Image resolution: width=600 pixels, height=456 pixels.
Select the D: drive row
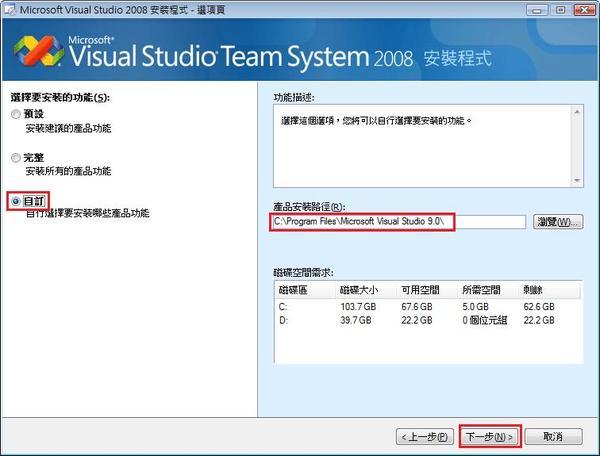tap(428, 320)
